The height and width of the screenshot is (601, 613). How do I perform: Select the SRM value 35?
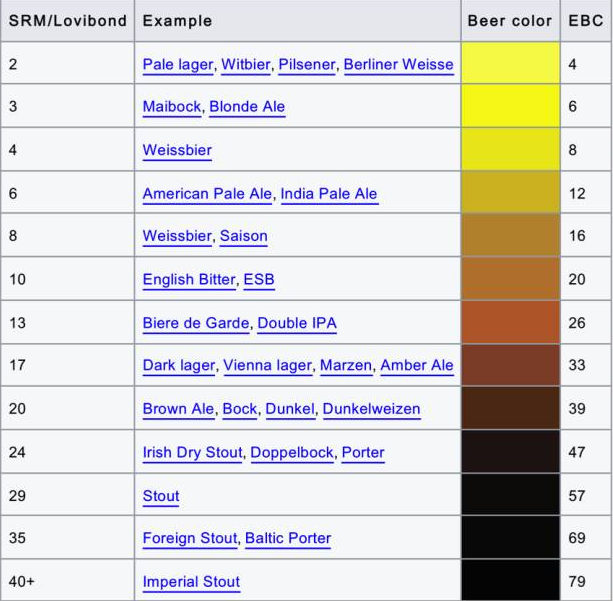click(x=17, y=538)
